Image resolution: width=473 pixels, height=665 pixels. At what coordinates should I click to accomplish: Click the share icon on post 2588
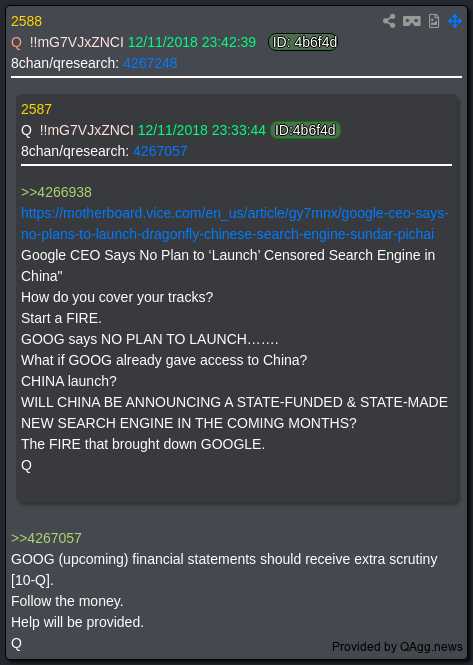389,21
